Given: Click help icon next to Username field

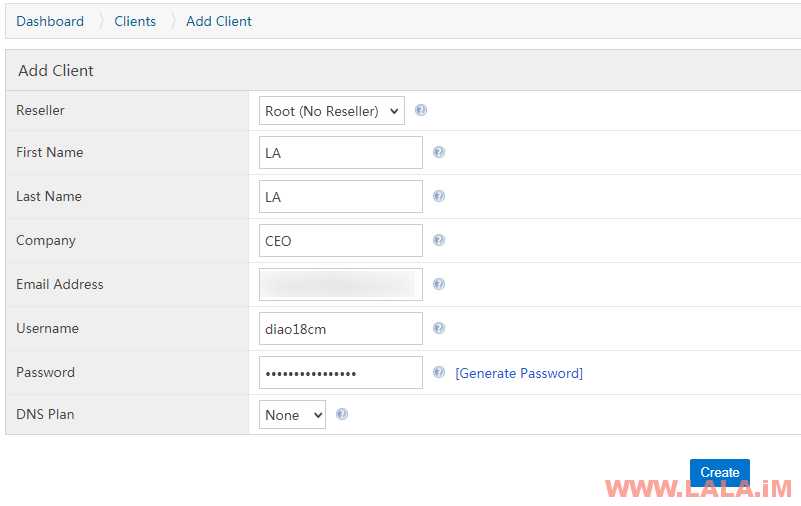Looking at the screenshot, I should (x=439, y=328).
